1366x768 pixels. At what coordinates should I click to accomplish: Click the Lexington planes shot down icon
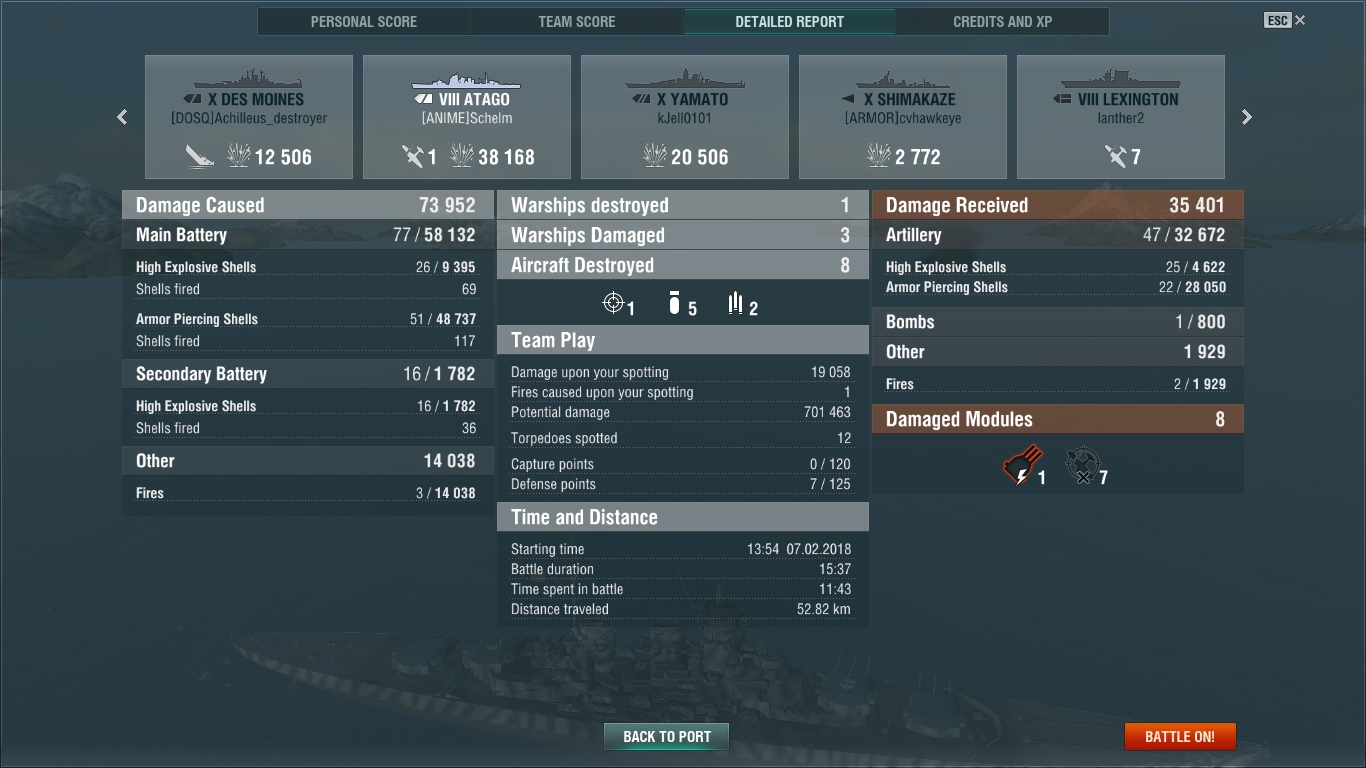coord(1115,155)
